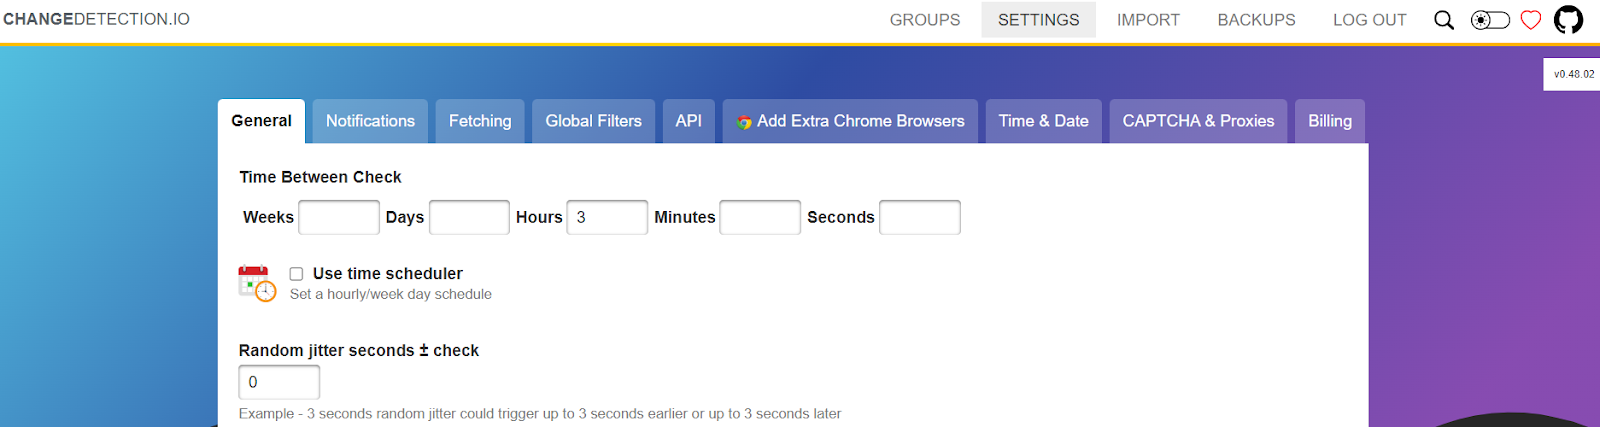
Task: Click the BACKUPS link
Action: [1256, 20]
